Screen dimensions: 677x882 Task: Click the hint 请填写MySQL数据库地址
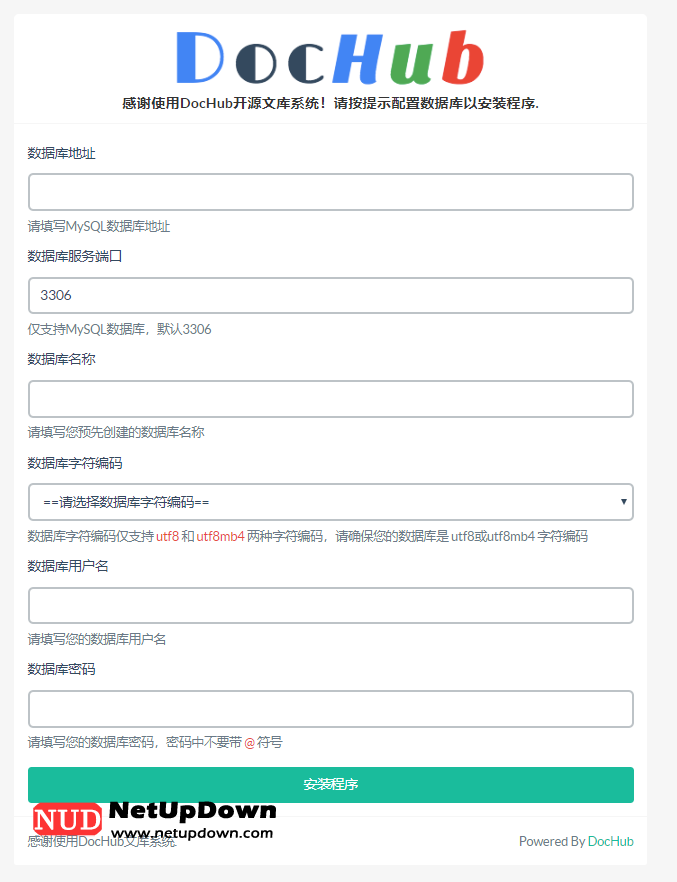[x=99, y=226]
